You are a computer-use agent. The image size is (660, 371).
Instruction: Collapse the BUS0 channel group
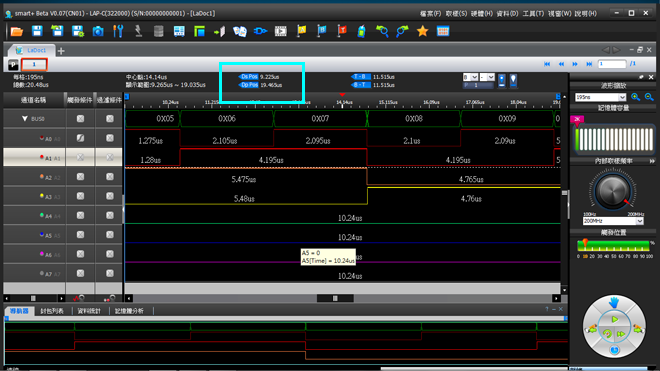coord(24,119)
